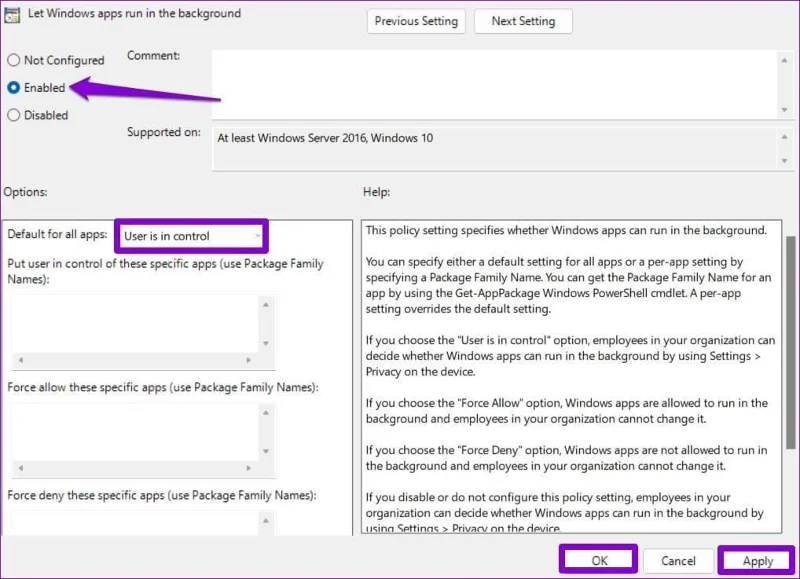Click left arrow in Force allow list

(21, 468)
